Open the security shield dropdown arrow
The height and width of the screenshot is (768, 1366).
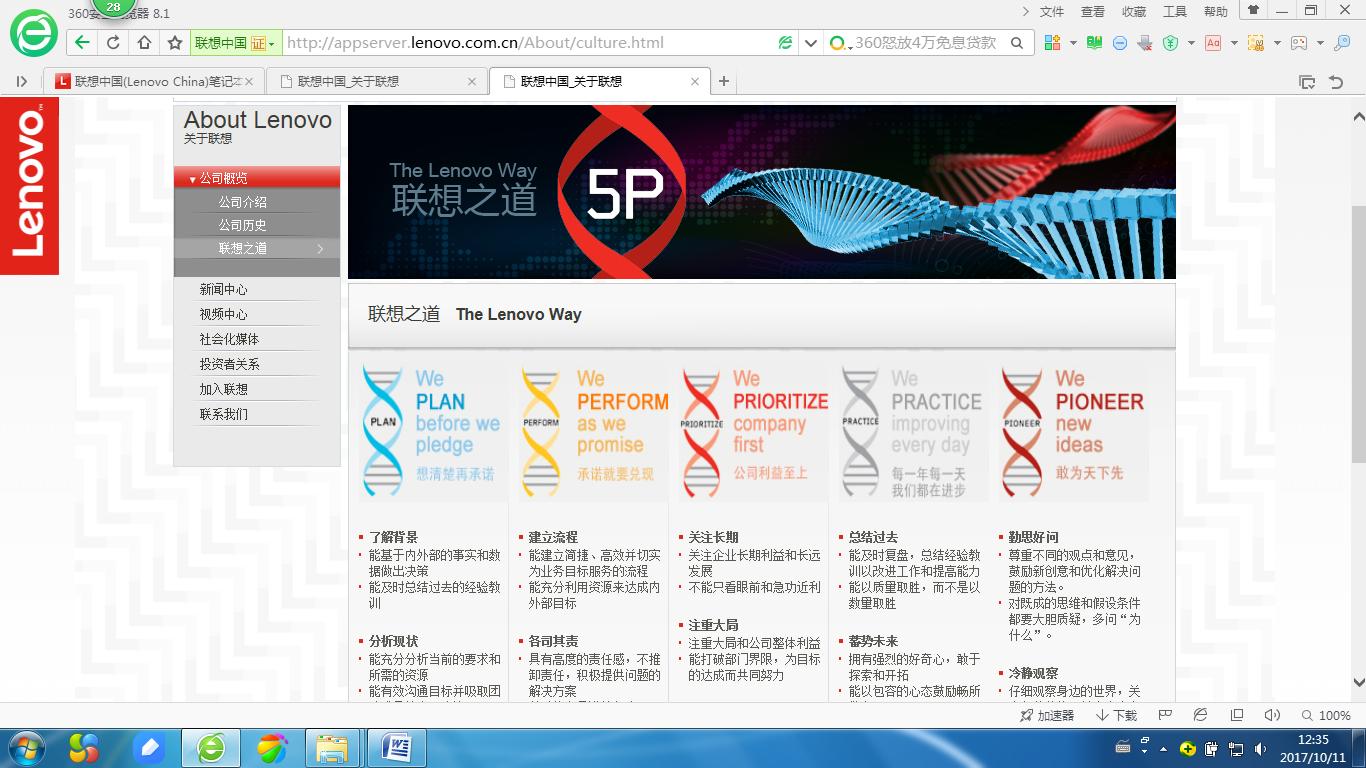[x=1190, y=43]
